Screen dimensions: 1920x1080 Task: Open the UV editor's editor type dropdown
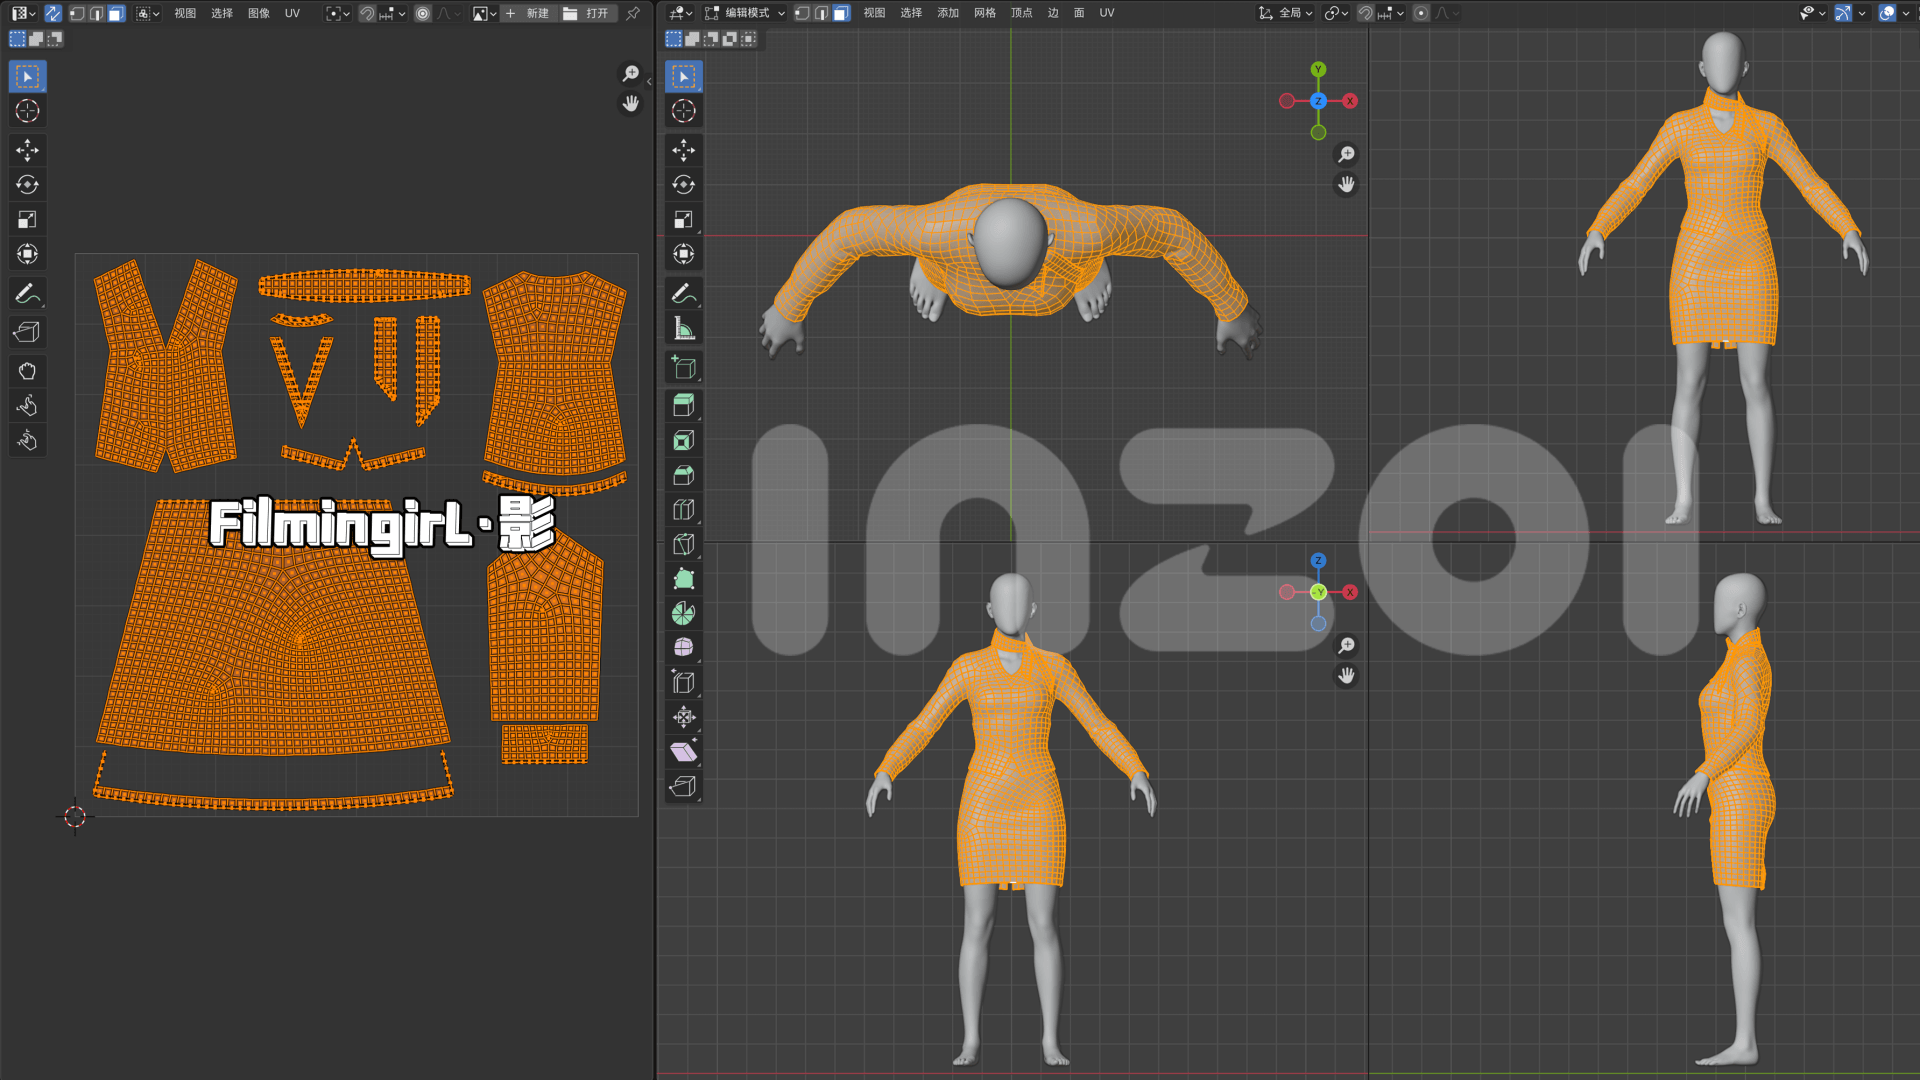pyautogui.click(x=23, y=13)
